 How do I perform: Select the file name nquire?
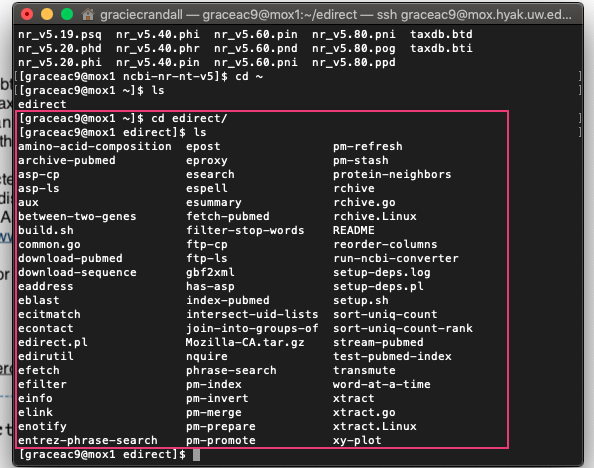[207, 357]
